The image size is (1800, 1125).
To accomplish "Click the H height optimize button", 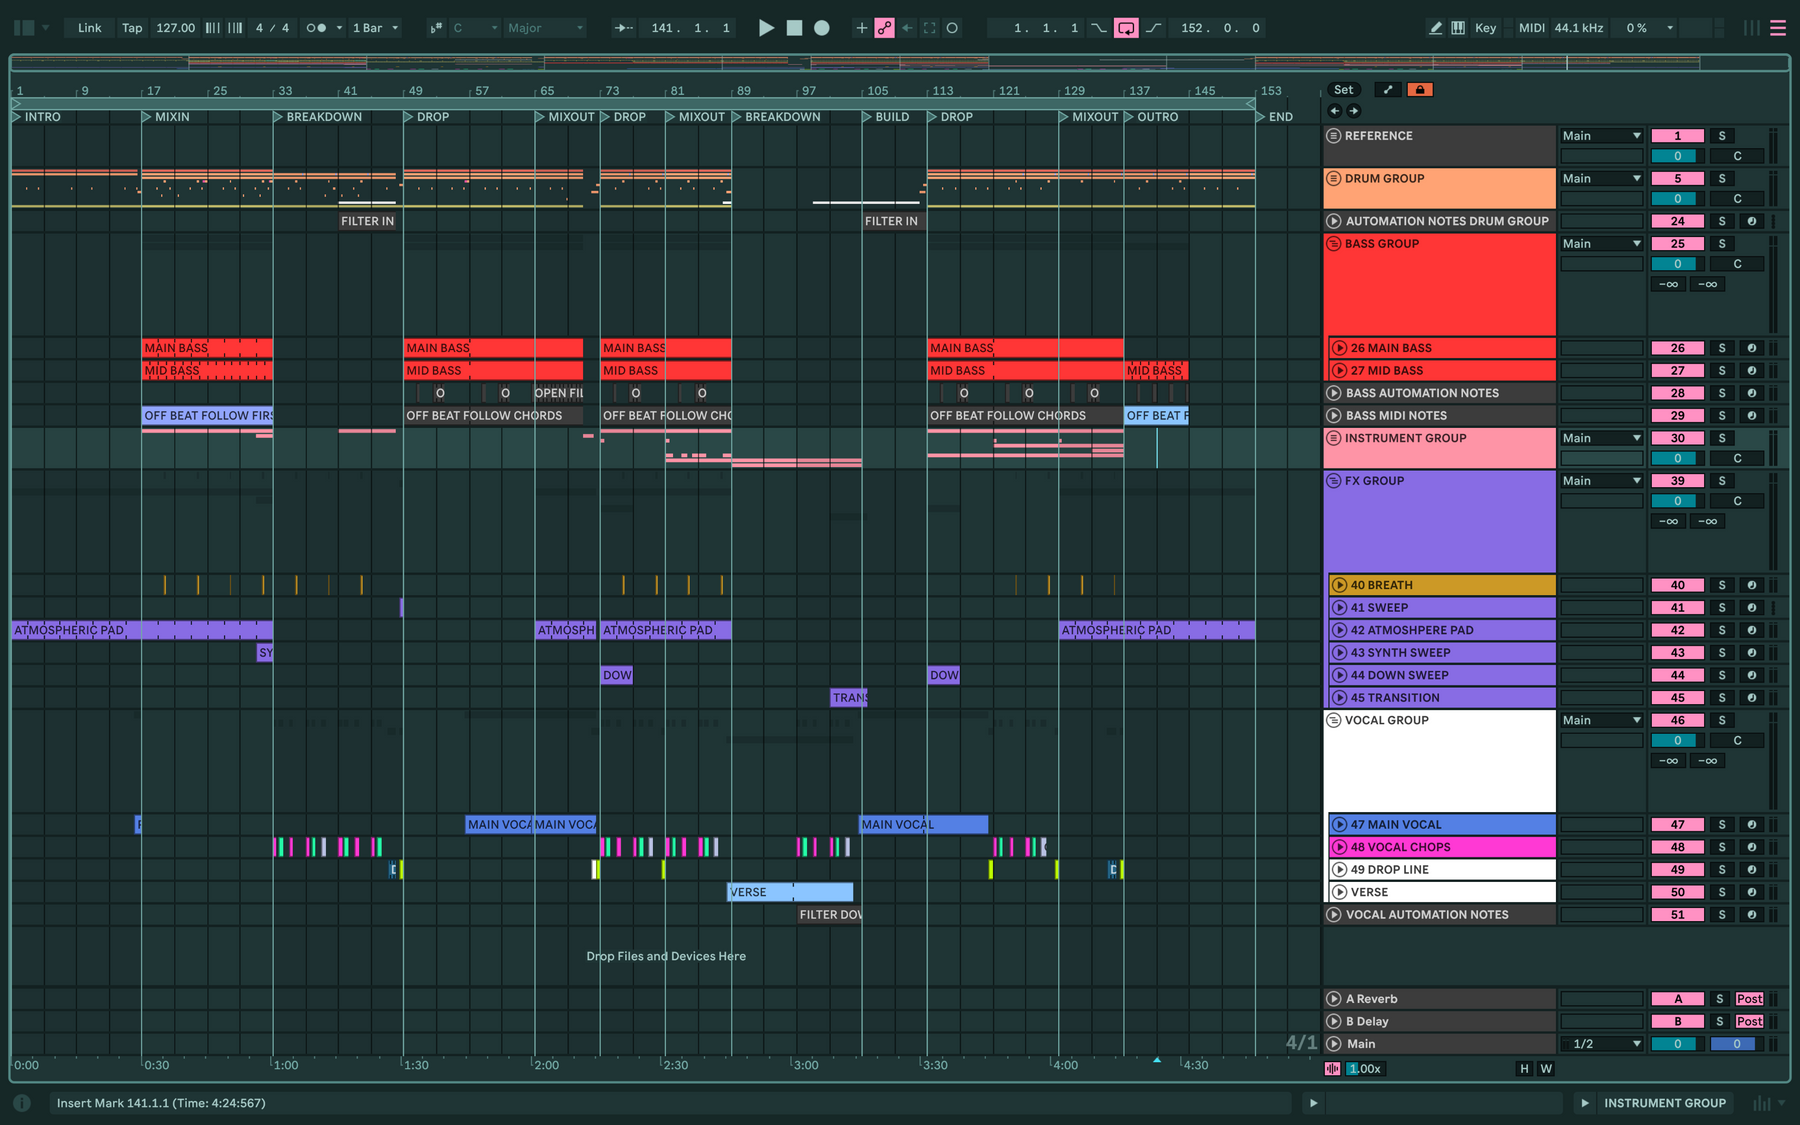I will coord(1524,1069).
